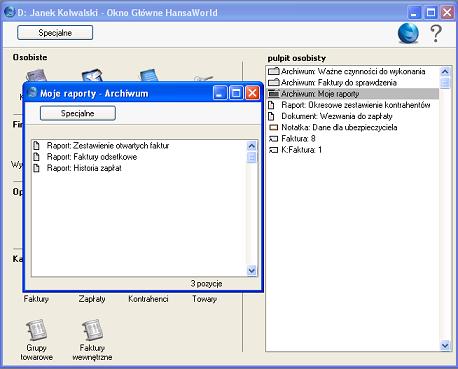Click the question mark help icon
This screenshot has width=458, height=369.
[x=436, y=33]
